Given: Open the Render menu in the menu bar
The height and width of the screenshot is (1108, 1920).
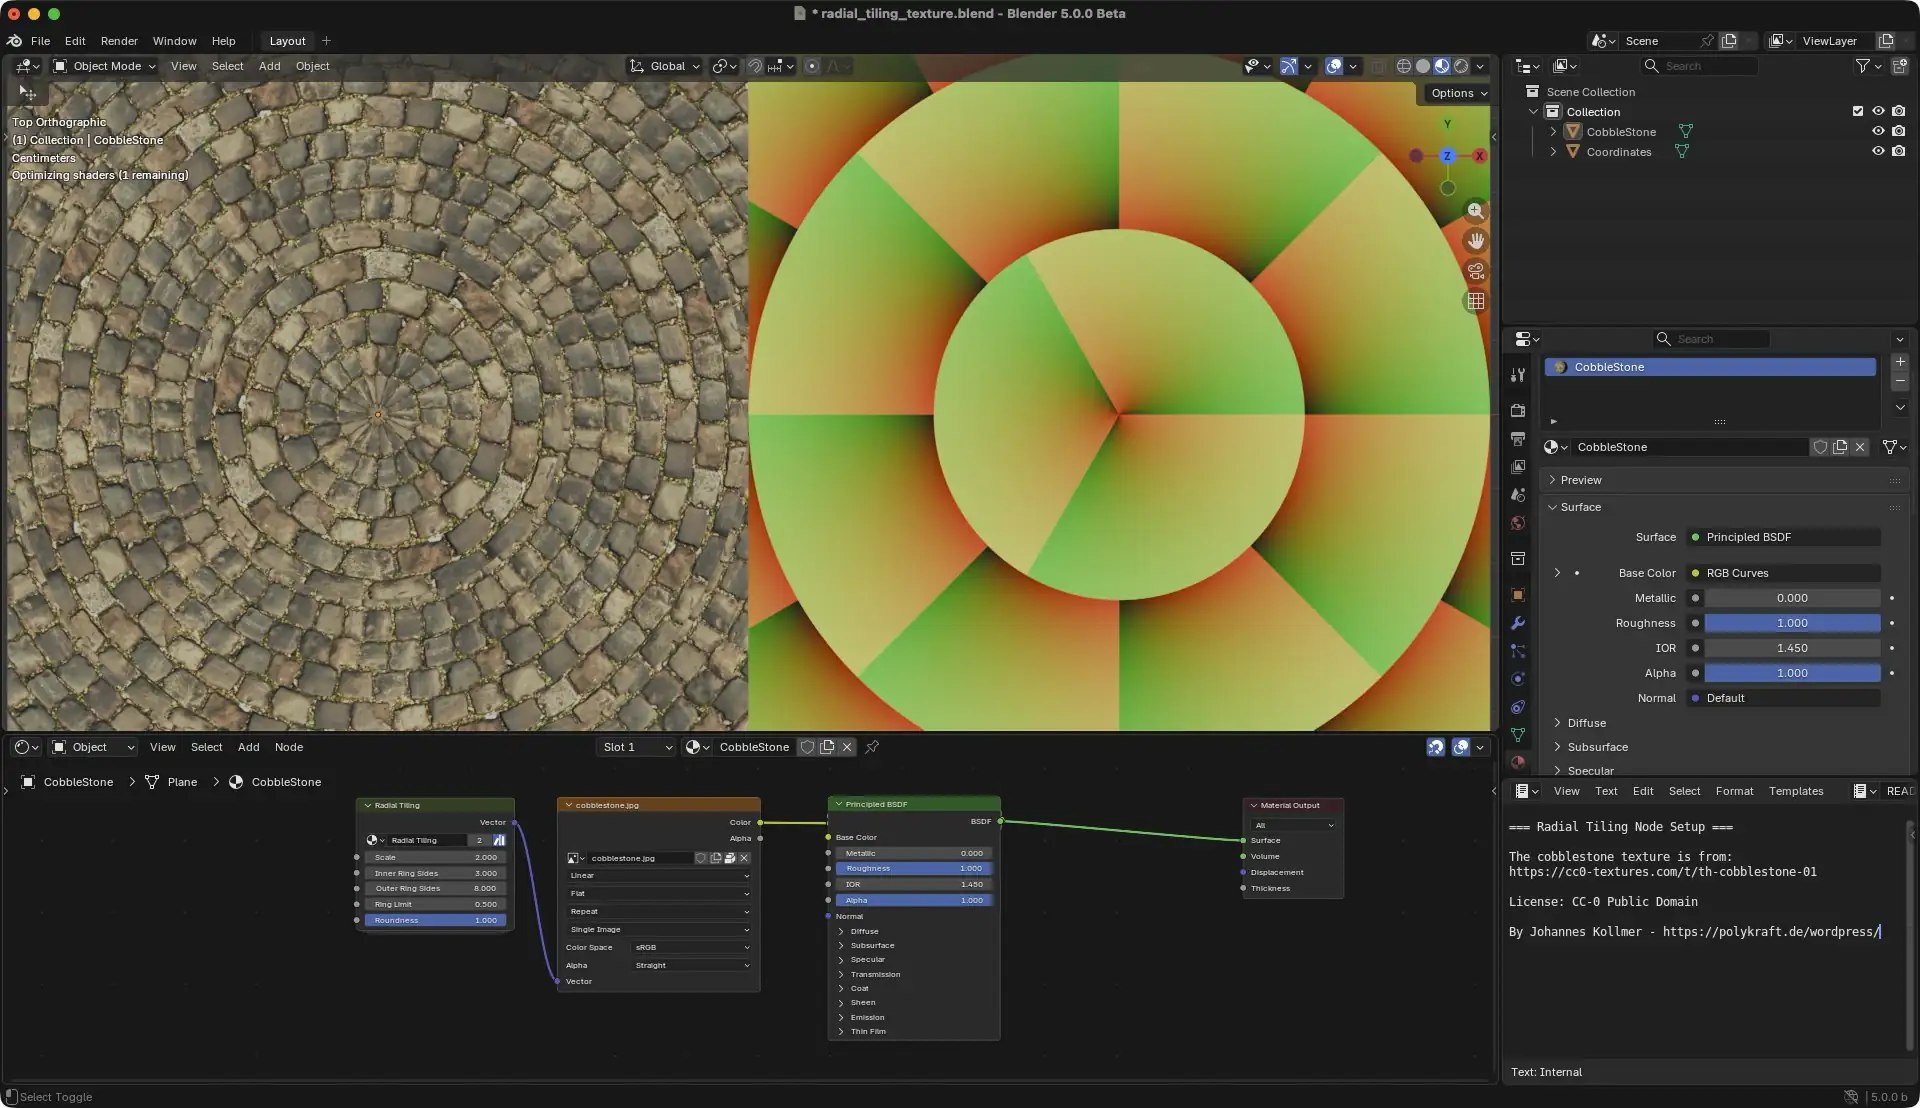Looking at the screenshot, I should (x=119, y=41).
